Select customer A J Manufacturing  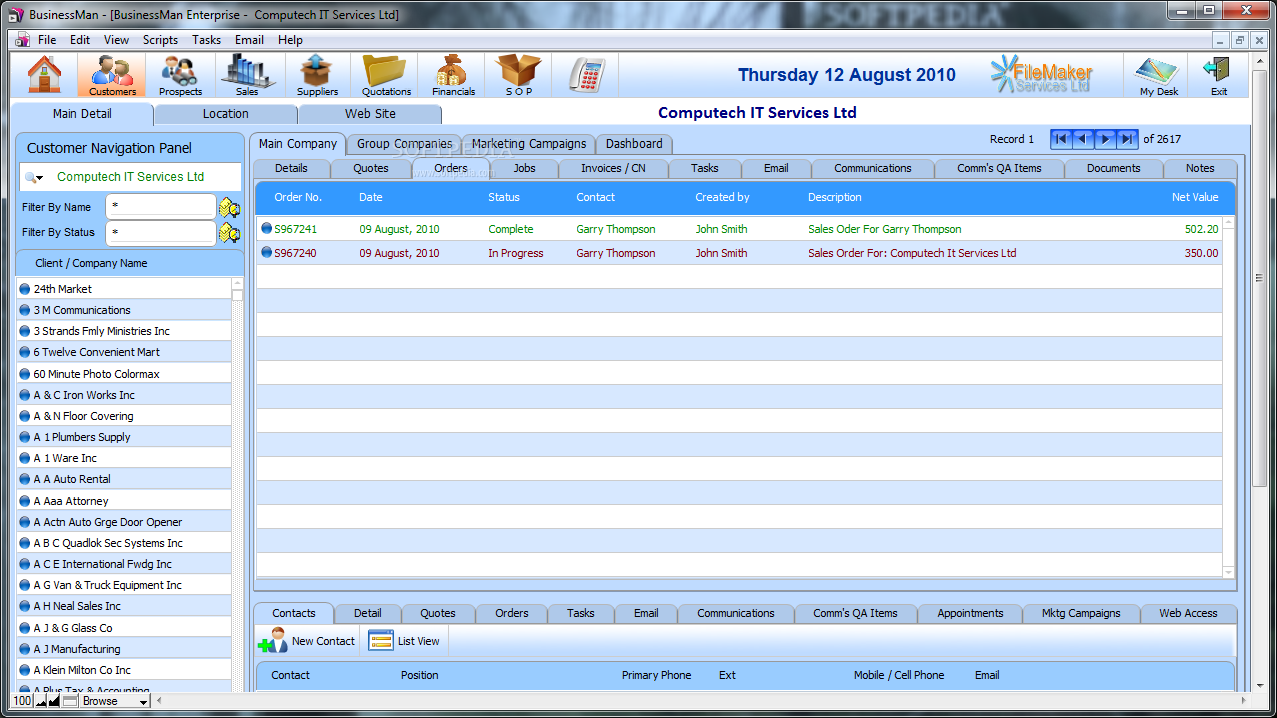(124, 649)
